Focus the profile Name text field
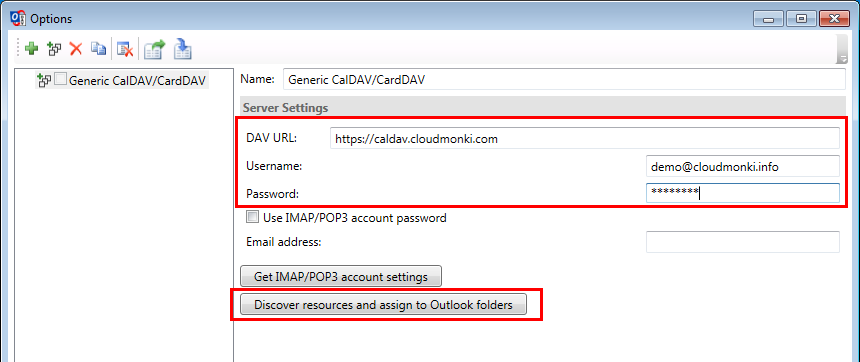The width and height of the screenshot is (860, 362). click(564, 79)
